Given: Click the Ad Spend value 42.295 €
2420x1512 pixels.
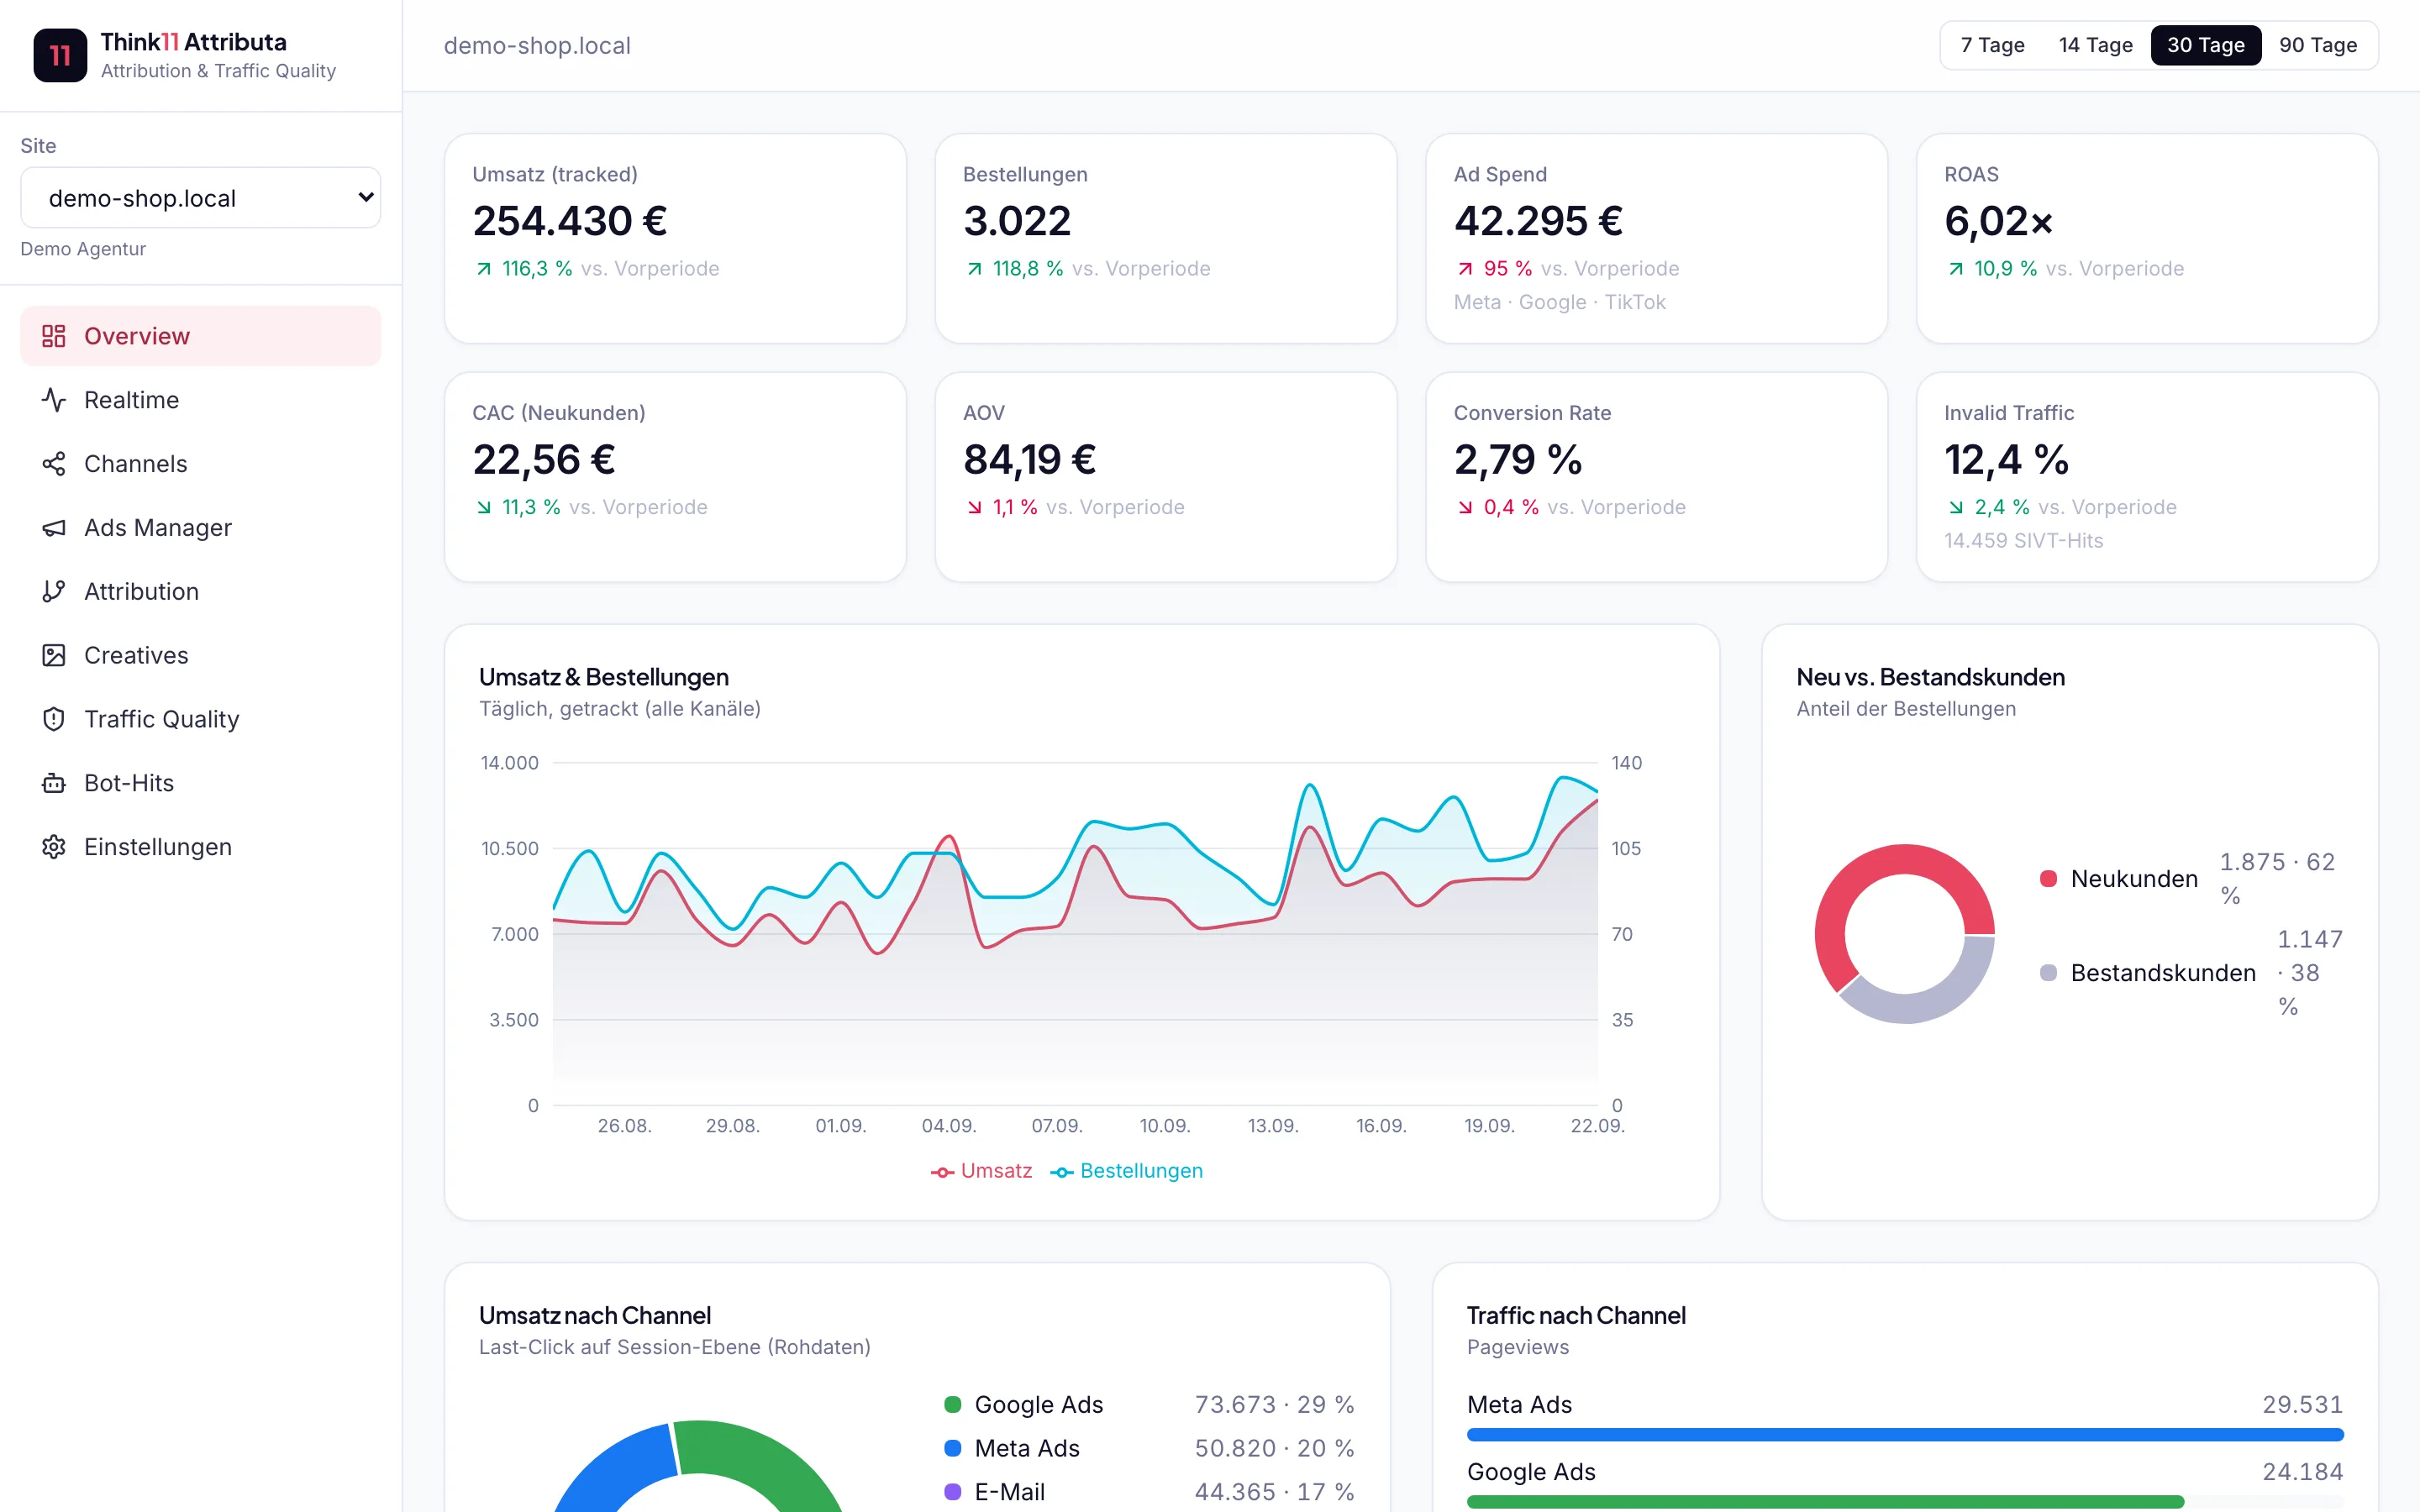Looking at the screenshot, I should click(x=1538, y=221).
